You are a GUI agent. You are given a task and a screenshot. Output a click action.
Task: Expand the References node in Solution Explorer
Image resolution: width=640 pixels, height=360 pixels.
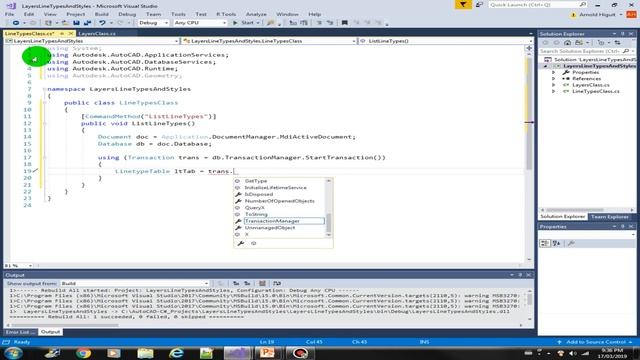coord(553,79)
